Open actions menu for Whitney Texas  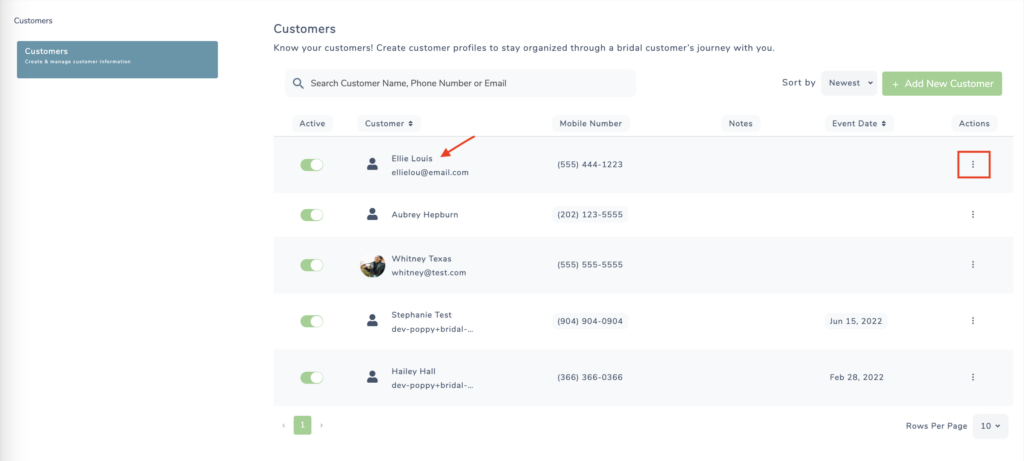tap(973, 264)
